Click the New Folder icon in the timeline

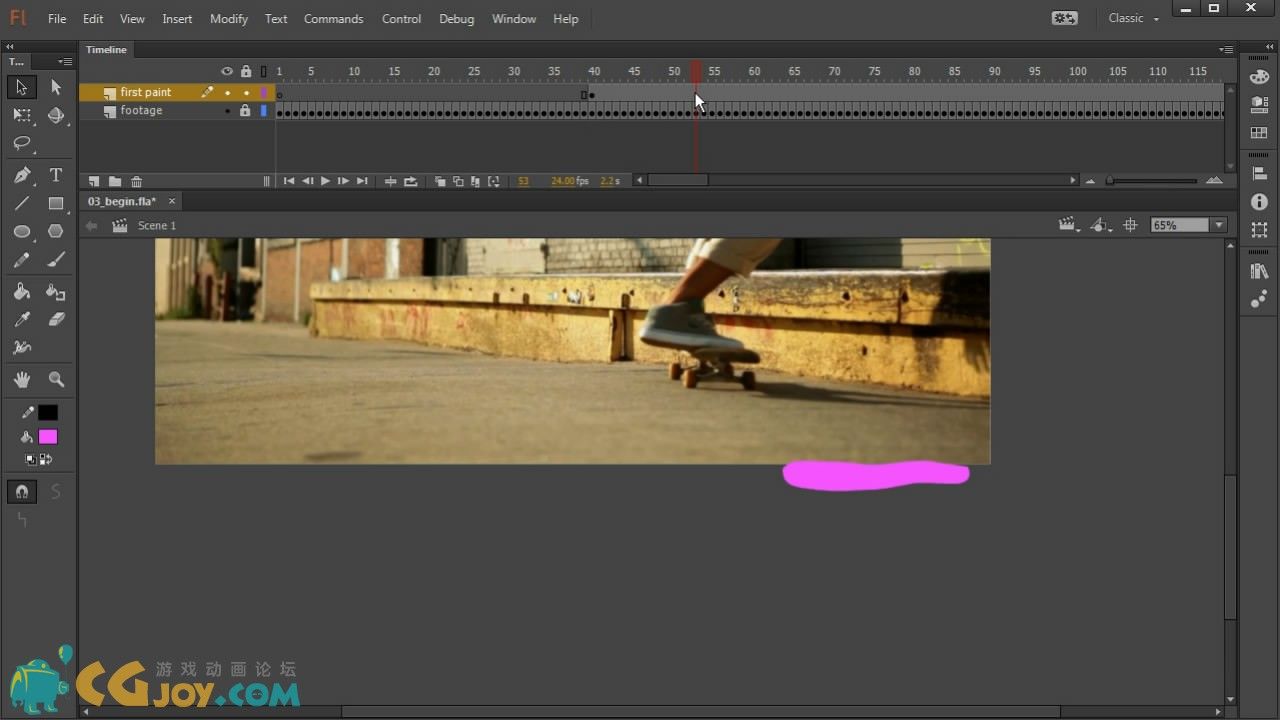click(x=115, y=181)
